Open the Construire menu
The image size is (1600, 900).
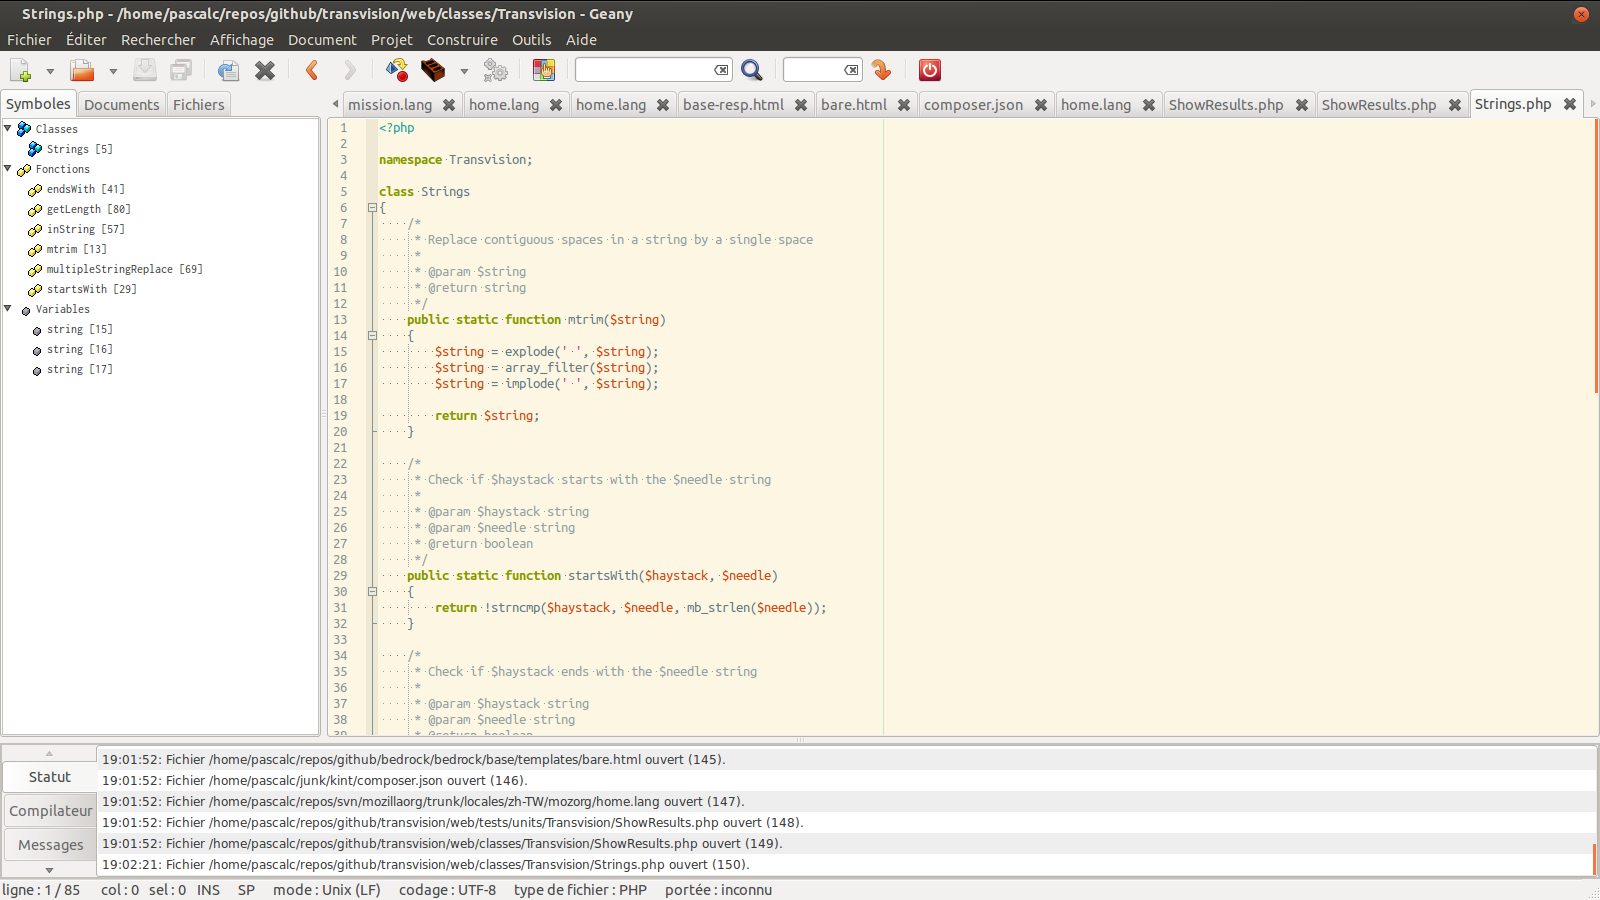[462, 40]
